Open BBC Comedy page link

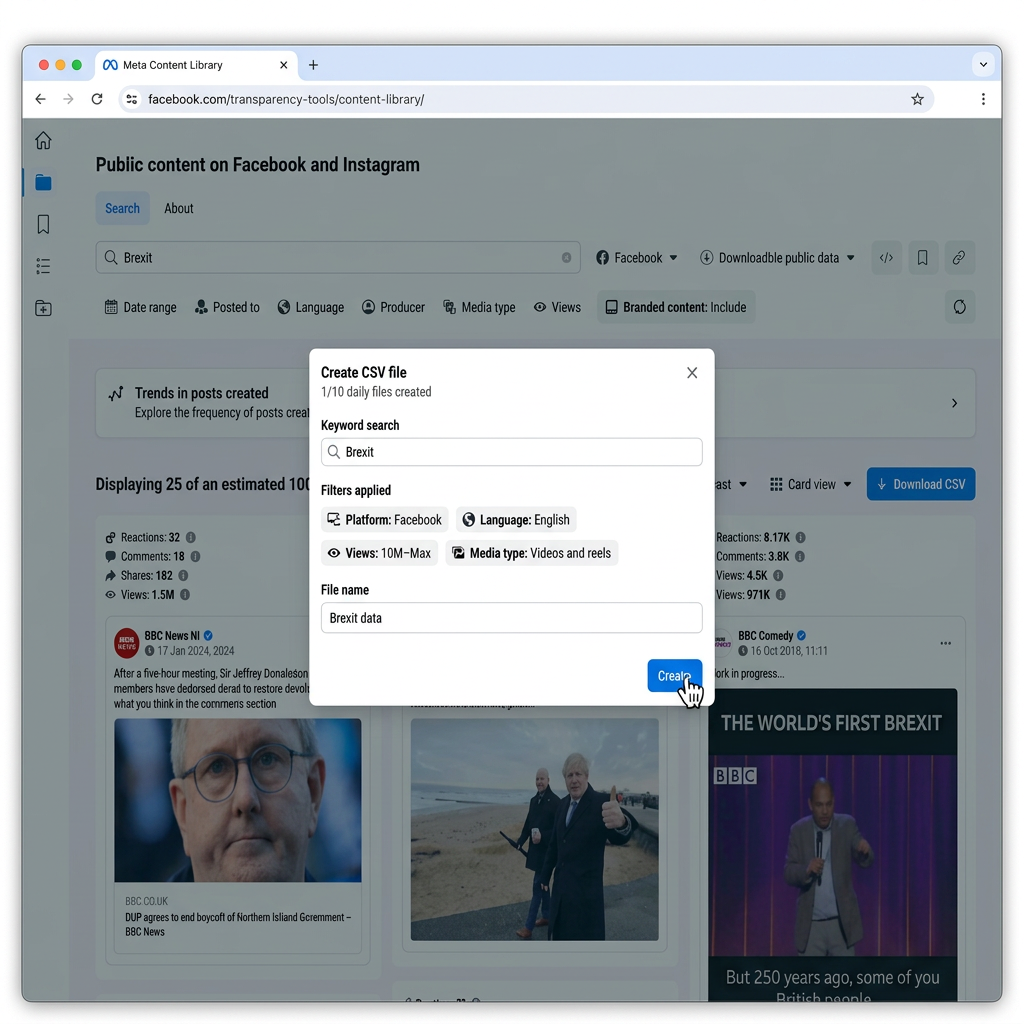pos(765,635)
